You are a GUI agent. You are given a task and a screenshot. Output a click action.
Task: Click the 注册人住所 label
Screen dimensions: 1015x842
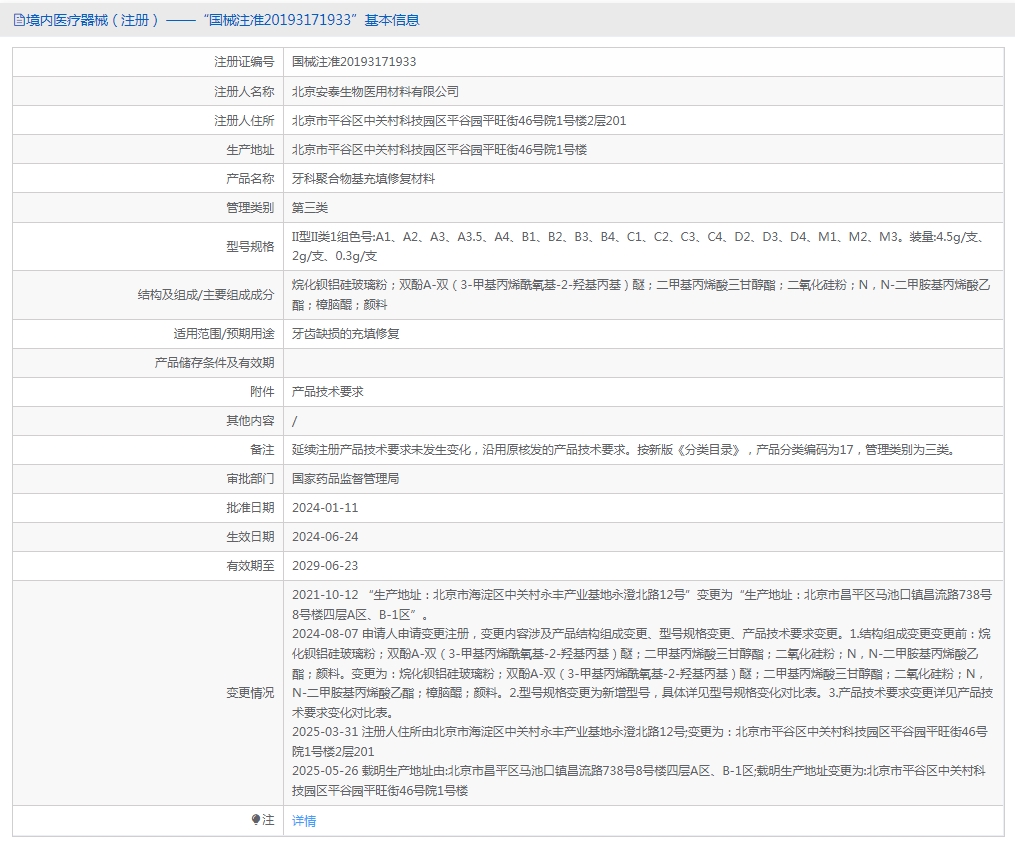pyautogui.click(x=244, y=120)
